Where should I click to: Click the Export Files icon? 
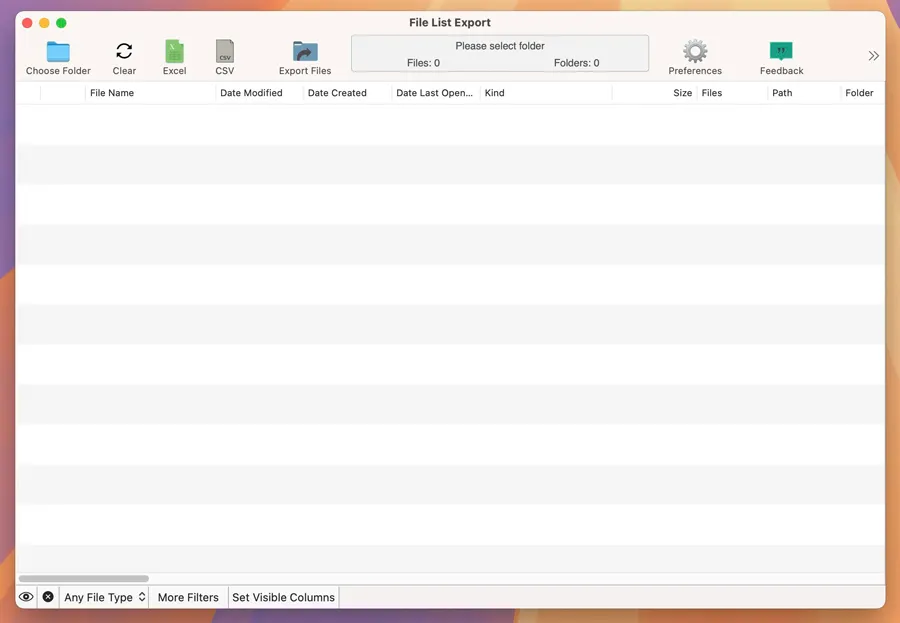pyautogui.click(x=305, y=52)
